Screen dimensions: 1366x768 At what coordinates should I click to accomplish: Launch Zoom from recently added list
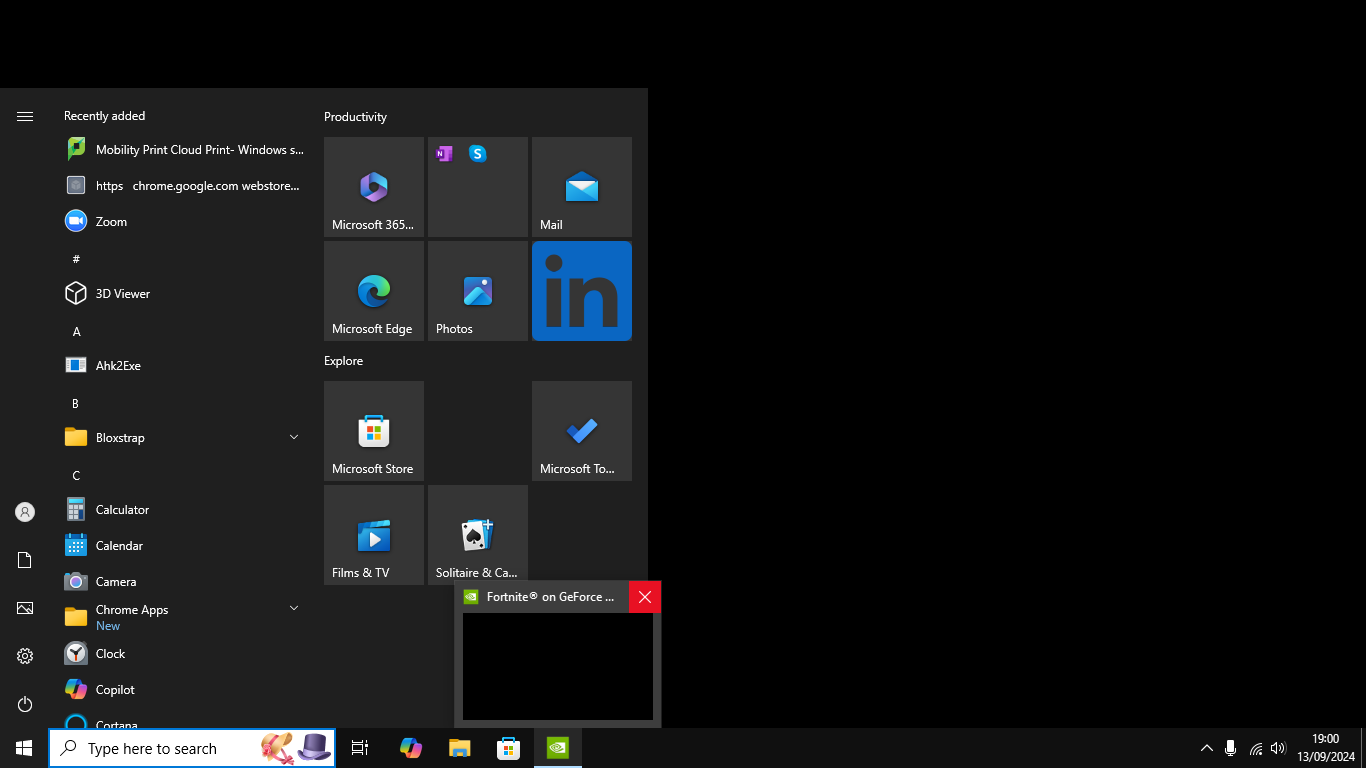click(184, 221)
